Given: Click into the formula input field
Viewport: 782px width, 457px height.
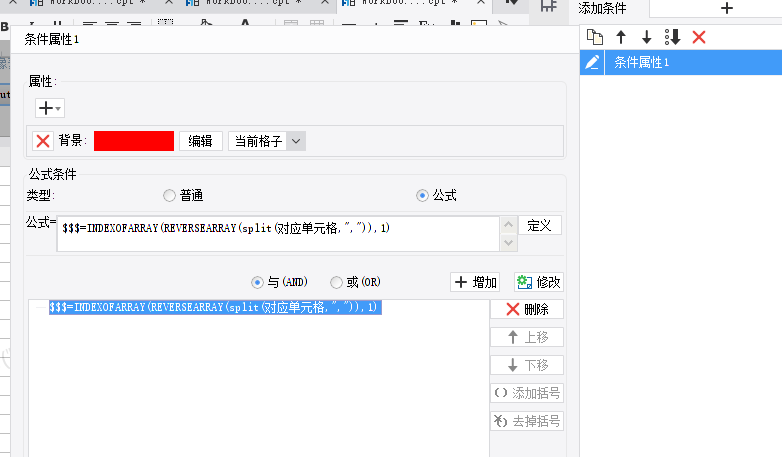Looking at the screenshot, I should pyautogui.click(x=278, y=233).
